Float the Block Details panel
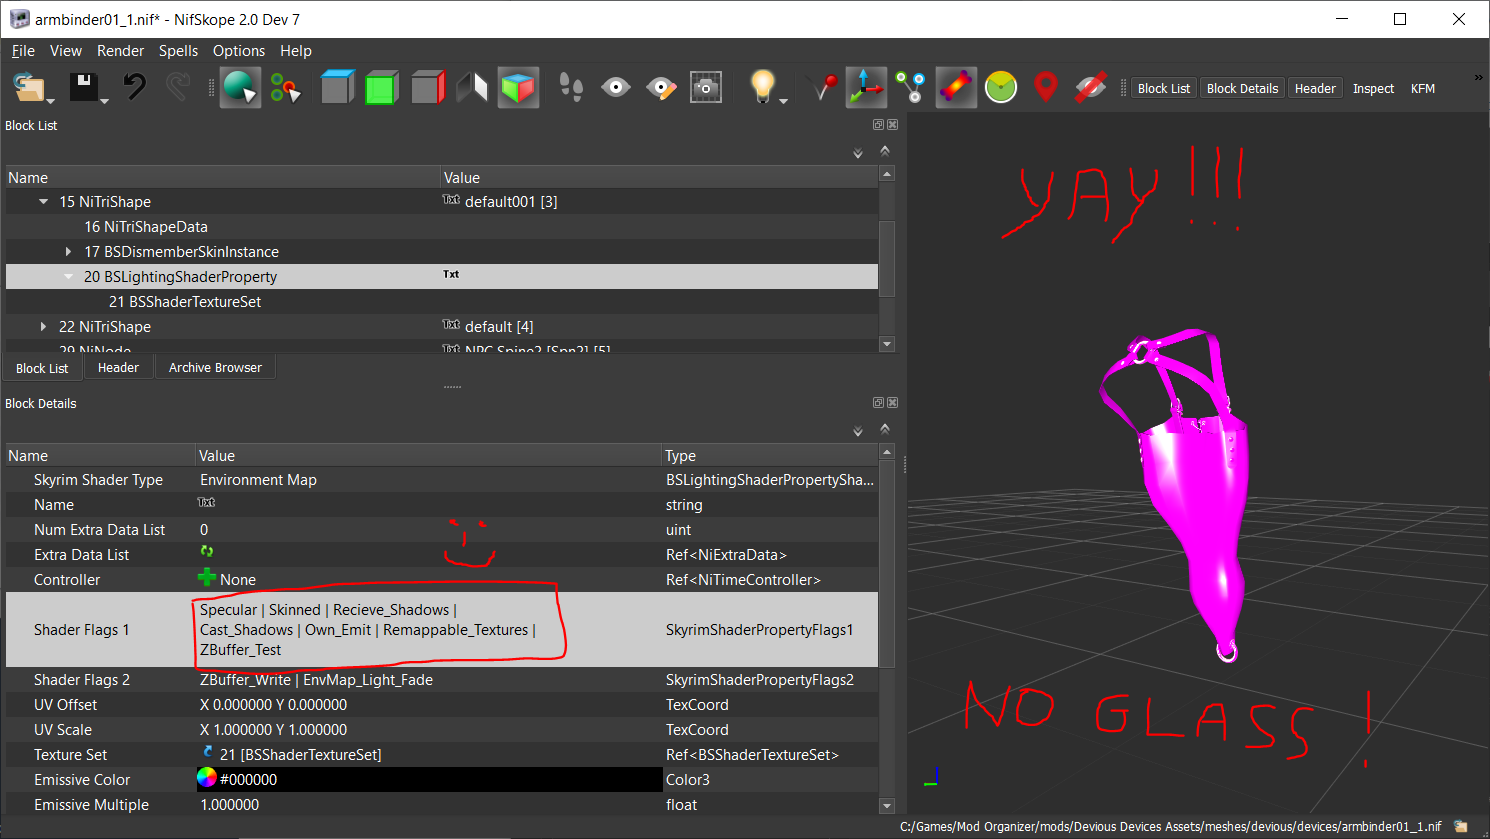Image resolution: width=1490 pixels, height=839 pixels. click(878, 403)
